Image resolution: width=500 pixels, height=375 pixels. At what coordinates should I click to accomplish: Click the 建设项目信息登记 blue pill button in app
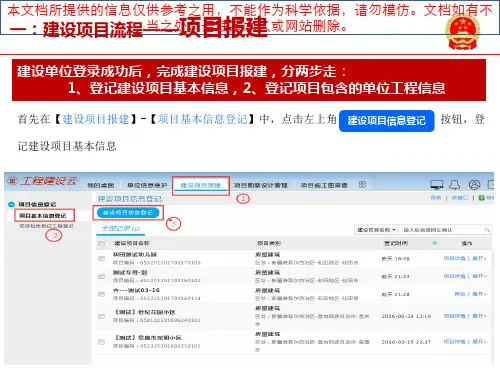128,213
